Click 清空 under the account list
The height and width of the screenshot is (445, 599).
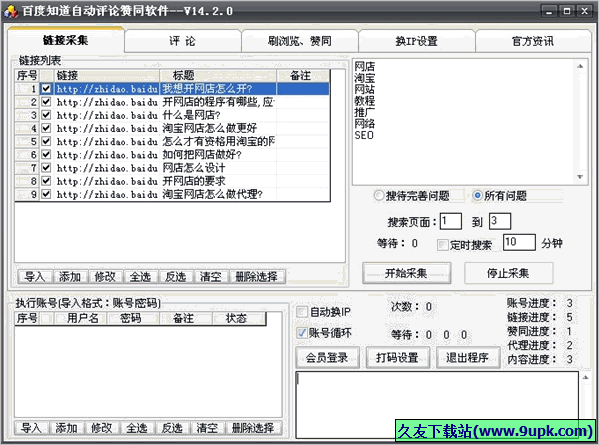coord(207,428)
